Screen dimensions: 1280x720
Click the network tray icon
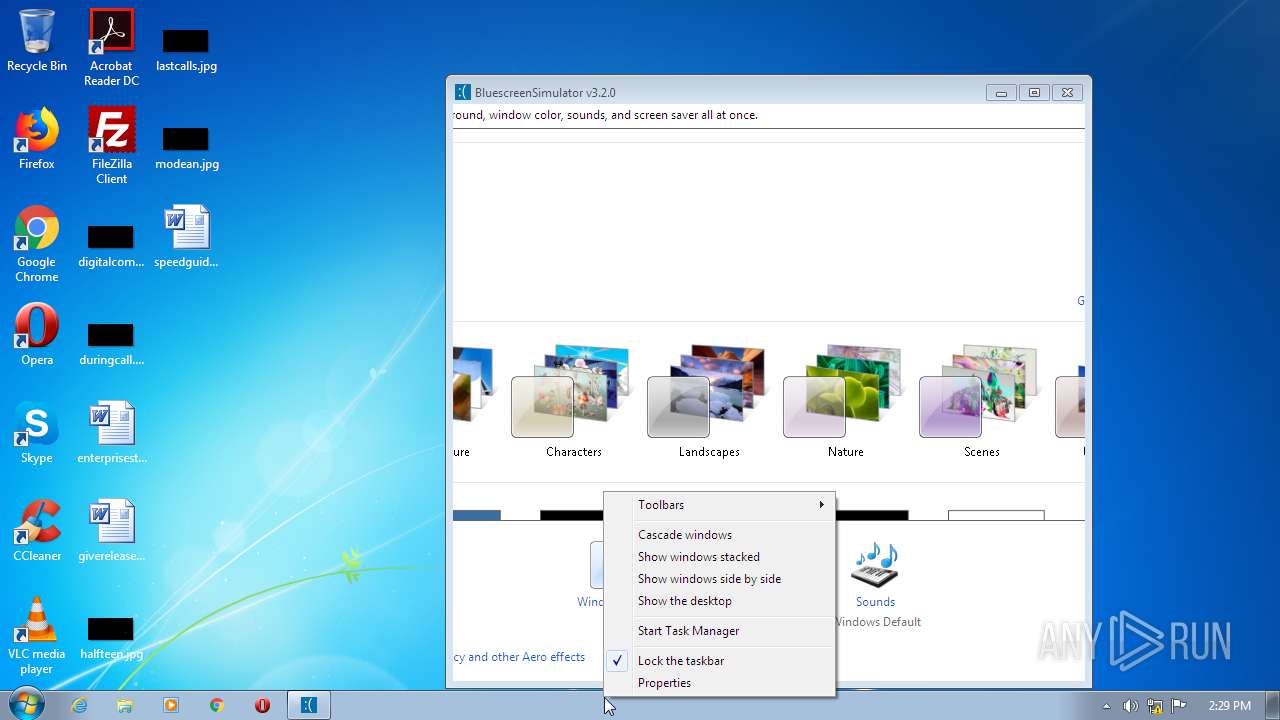(x=1154, y=705)
